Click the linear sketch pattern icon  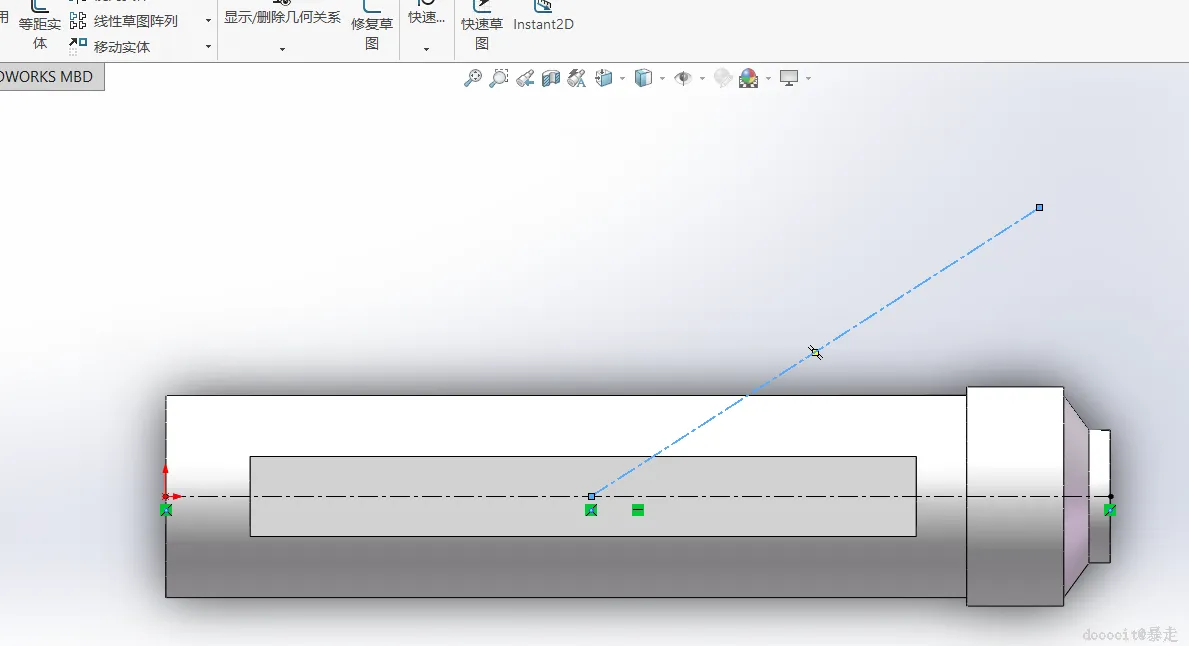[78, 20]
